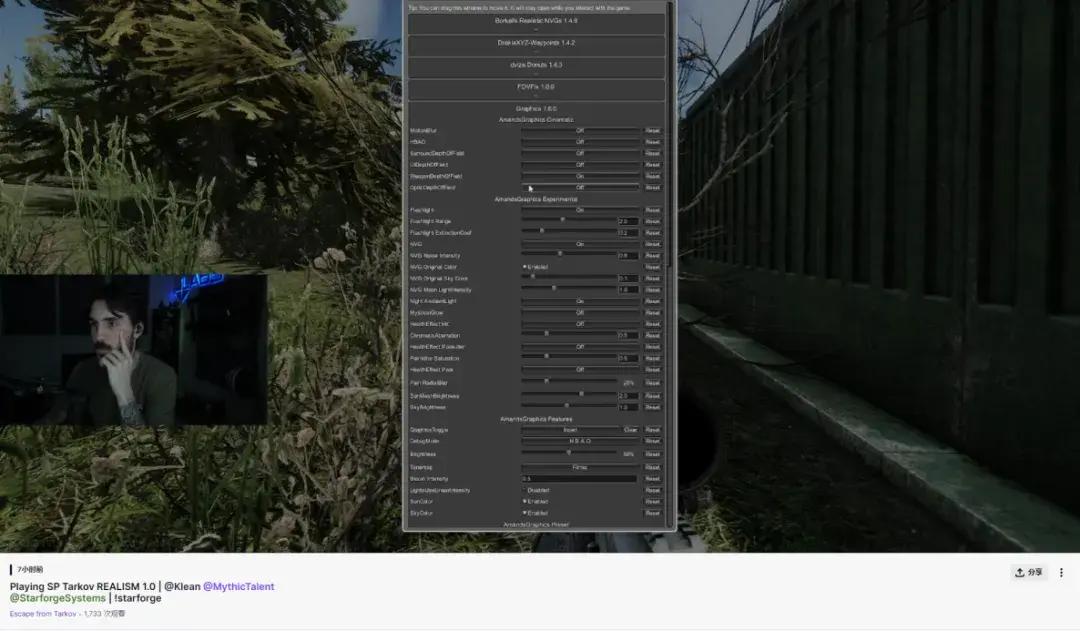Click Reset next to MotionBlur
Screen dimensions: 1080x631
(x=652, y=130)
